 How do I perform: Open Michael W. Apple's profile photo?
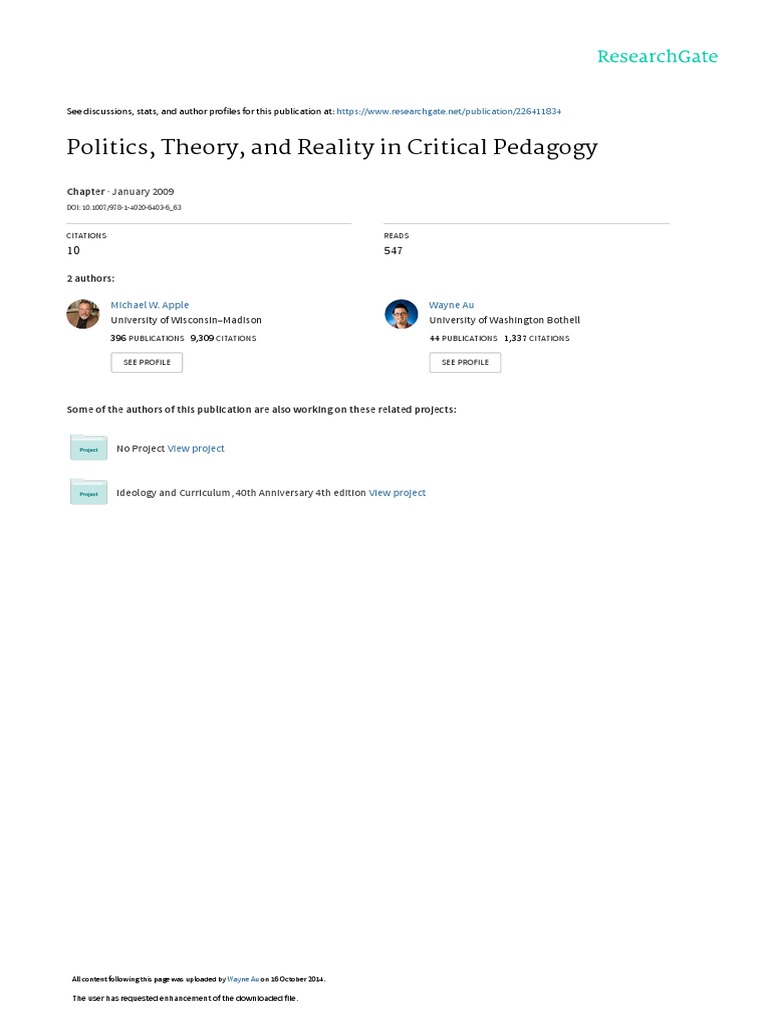(x=83, y=314)
